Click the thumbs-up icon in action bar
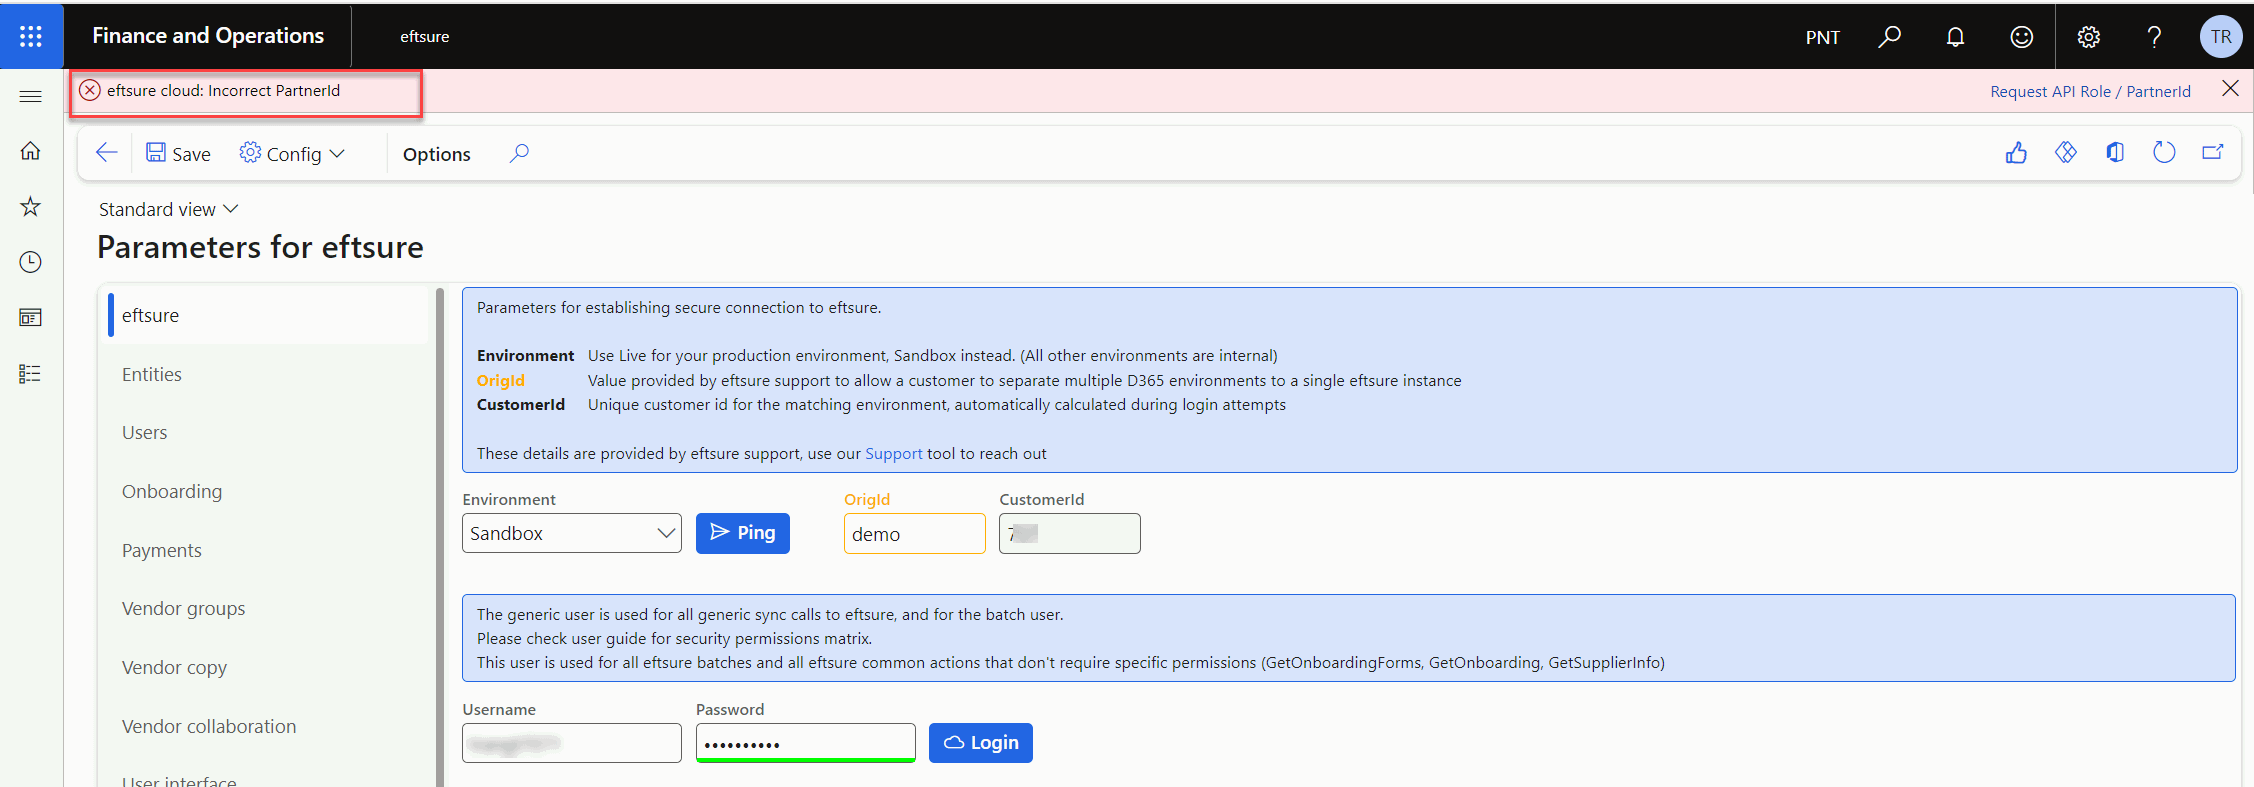 coord(2016,153)
